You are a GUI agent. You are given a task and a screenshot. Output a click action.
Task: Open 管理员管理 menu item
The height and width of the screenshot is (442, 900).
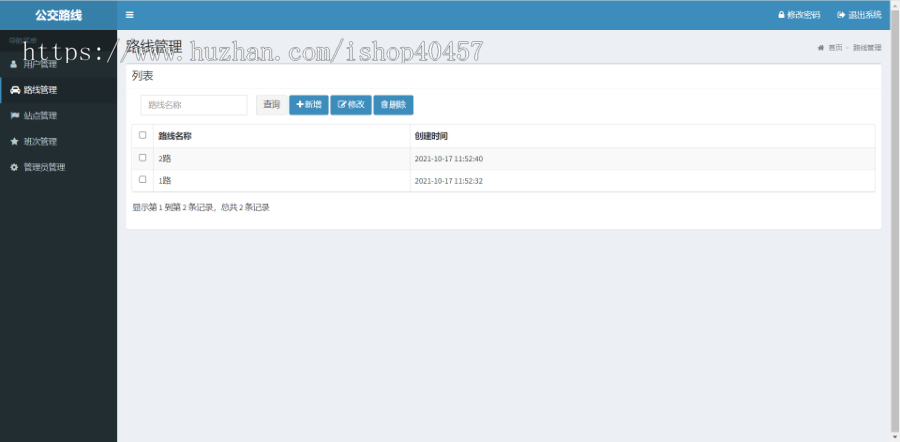click(59, 167)
